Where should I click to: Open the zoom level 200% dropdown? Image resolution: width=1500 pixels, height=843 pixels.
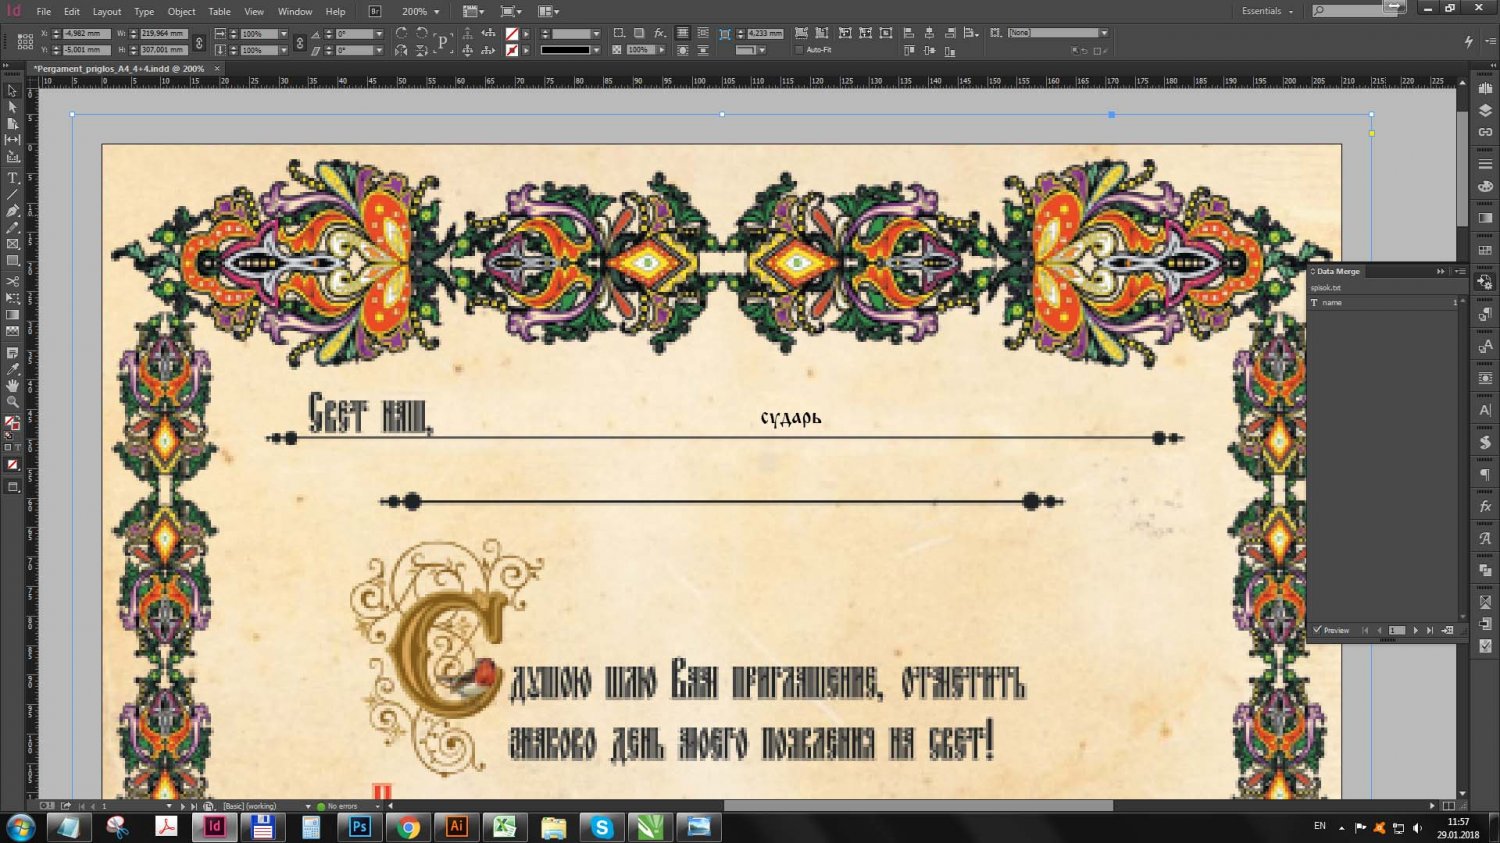tap(436, 12)
